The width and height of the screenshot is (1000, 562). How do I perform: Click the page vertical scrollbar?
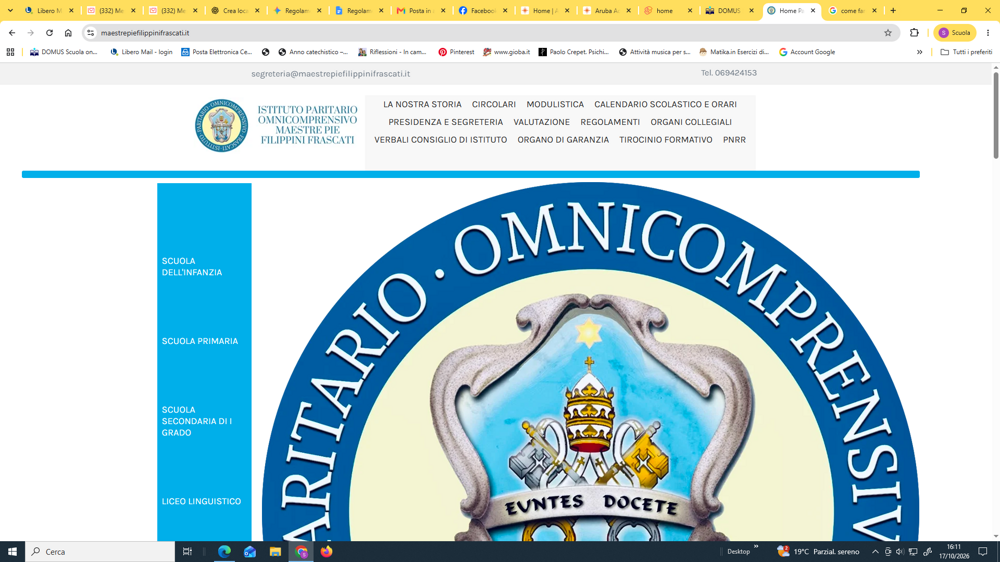coord(995,115)
